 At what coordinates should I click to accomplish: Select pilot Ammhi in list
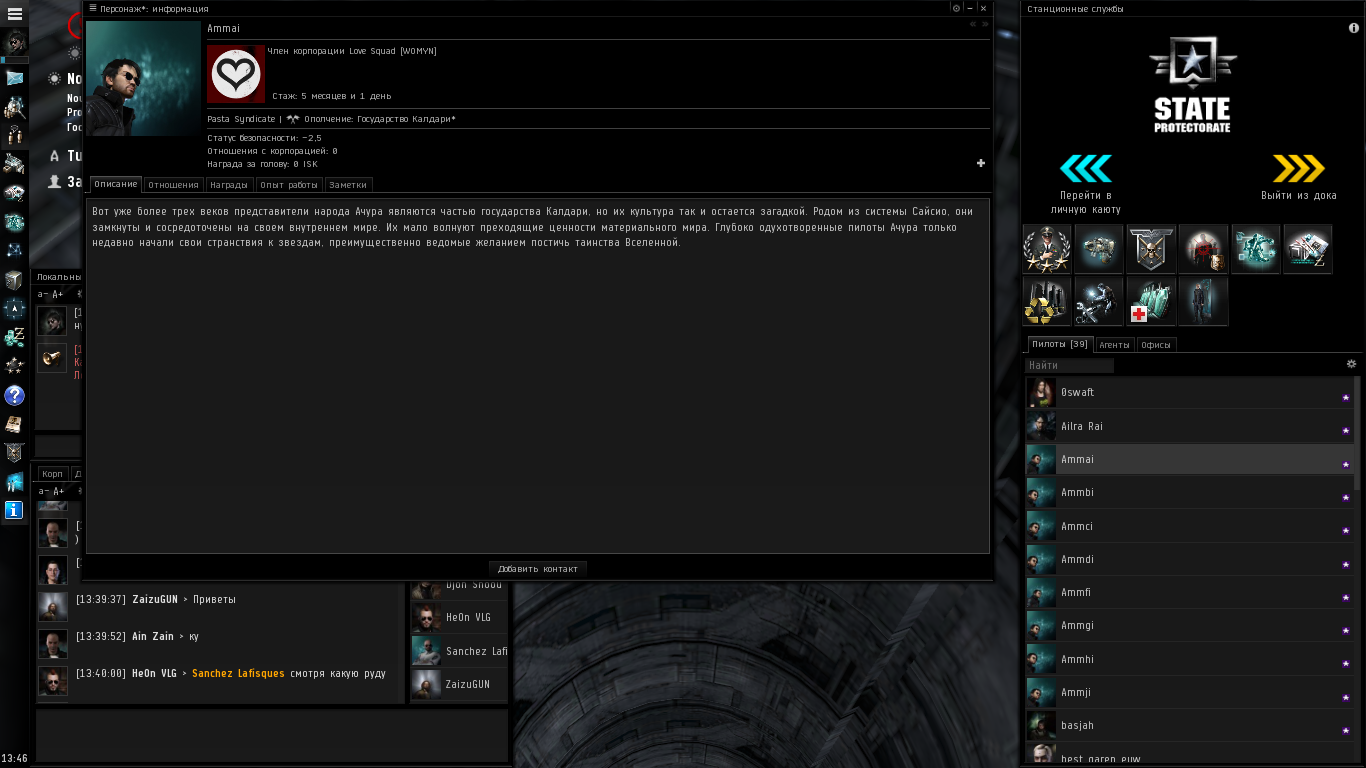click(1189, 659)
